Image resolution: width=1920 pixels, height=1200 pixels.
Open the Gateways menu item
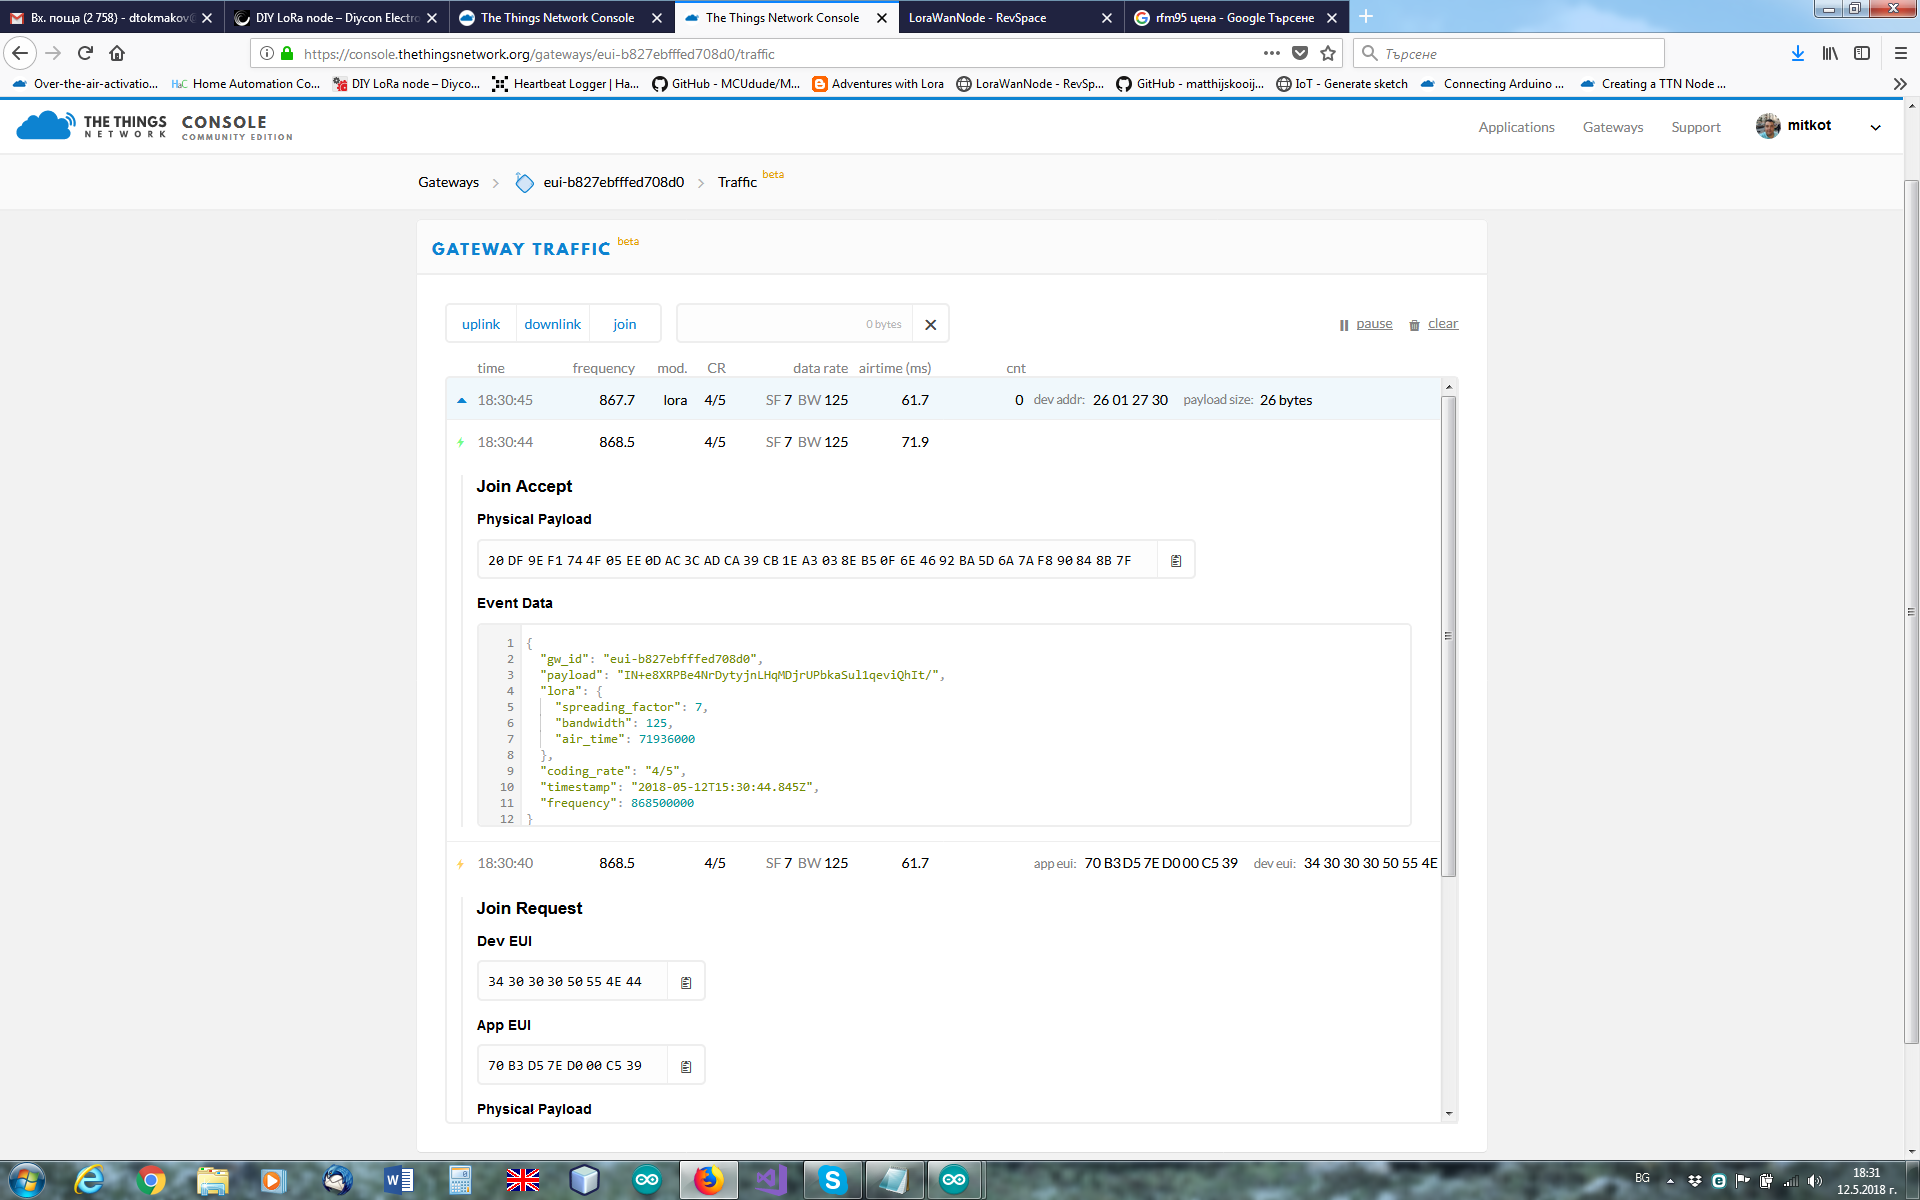(1610, 127)
